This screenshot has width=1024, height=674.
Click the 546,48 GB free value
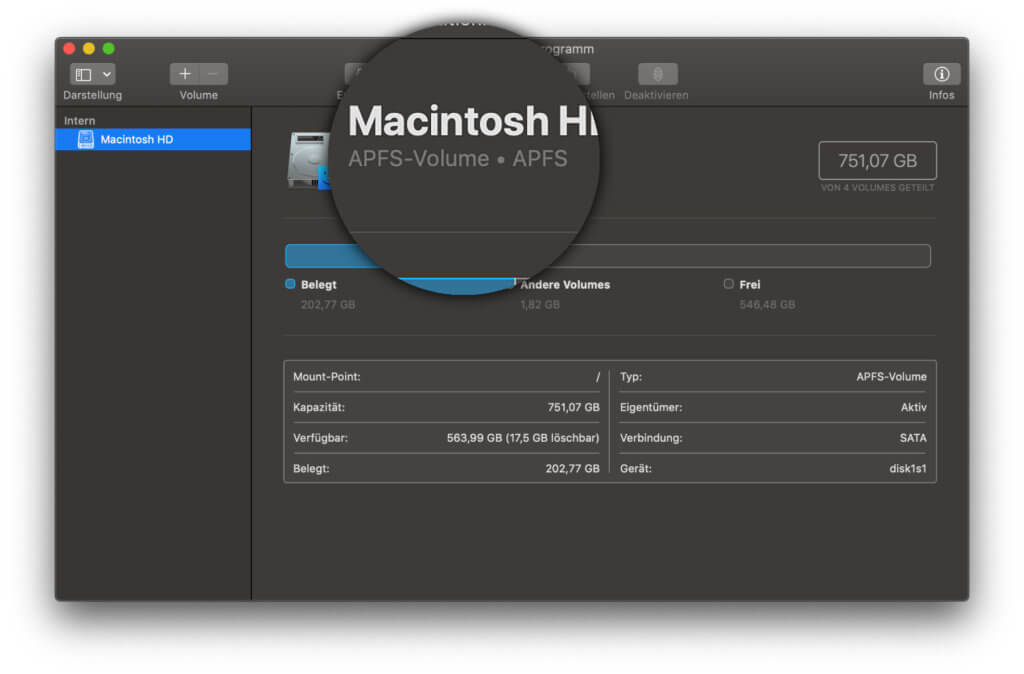(x=767, y=305)
